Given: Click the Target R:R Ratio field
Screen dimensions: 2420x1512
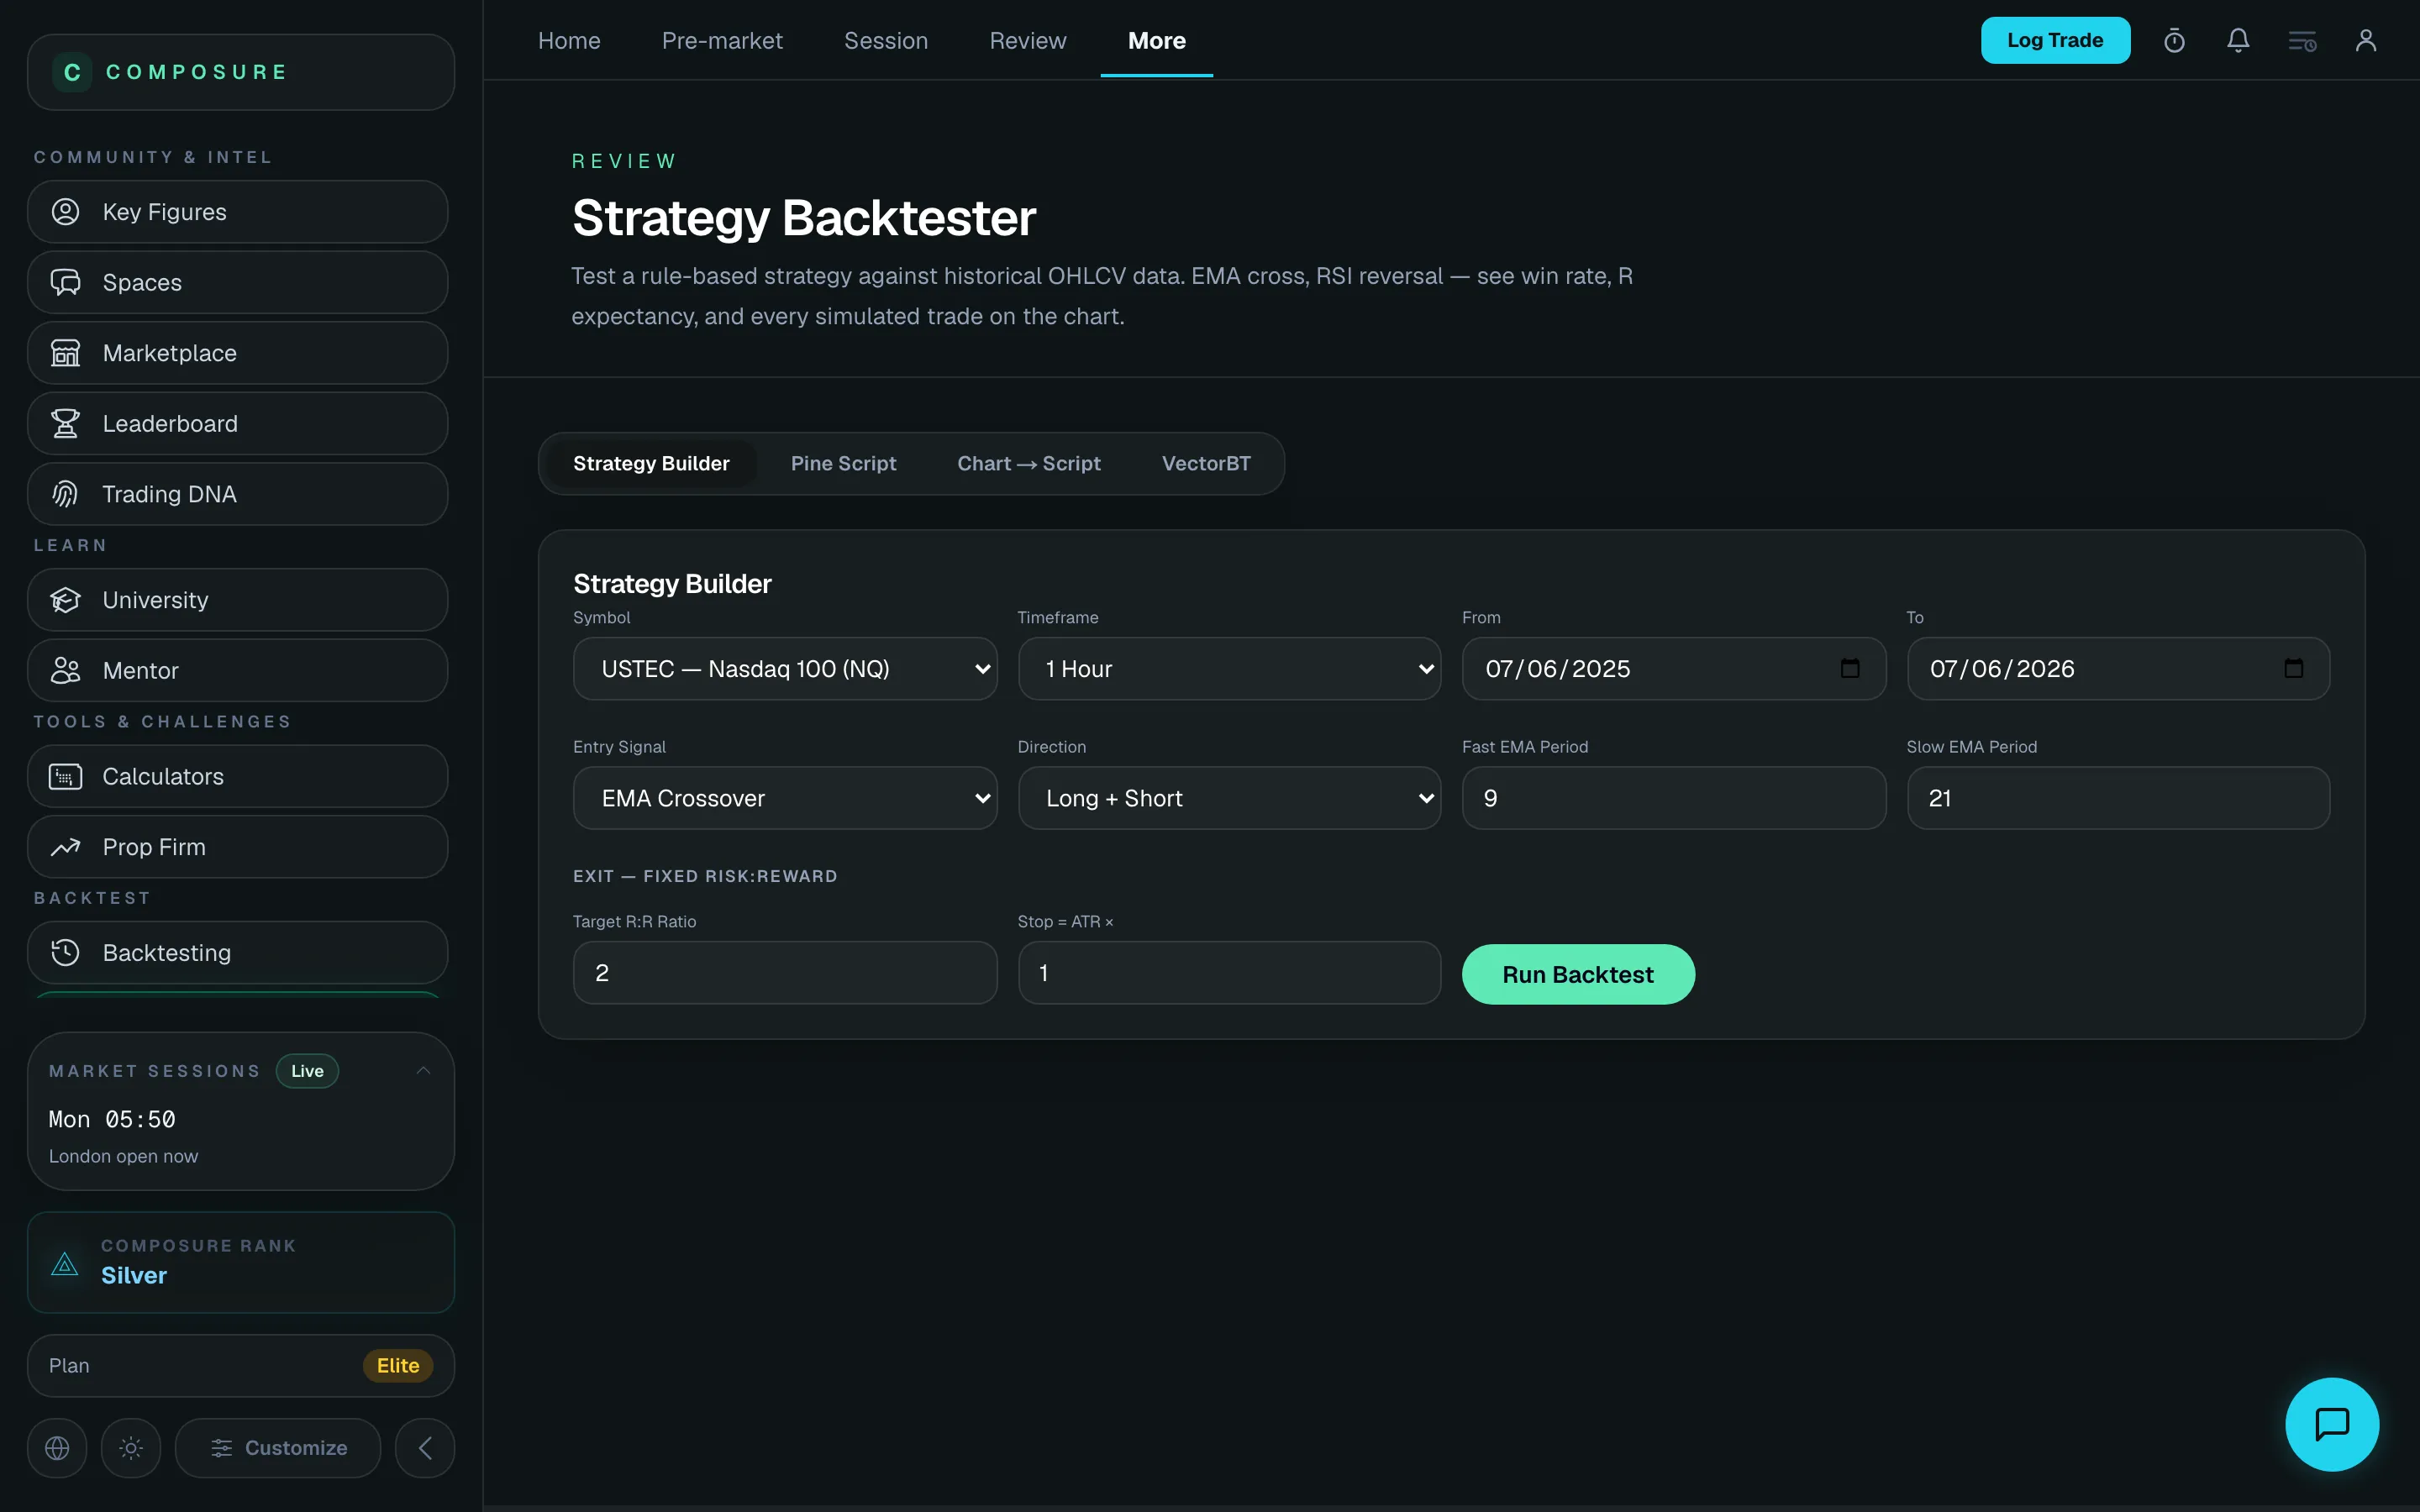Looking at the screenshot, I should pos(785,972).
